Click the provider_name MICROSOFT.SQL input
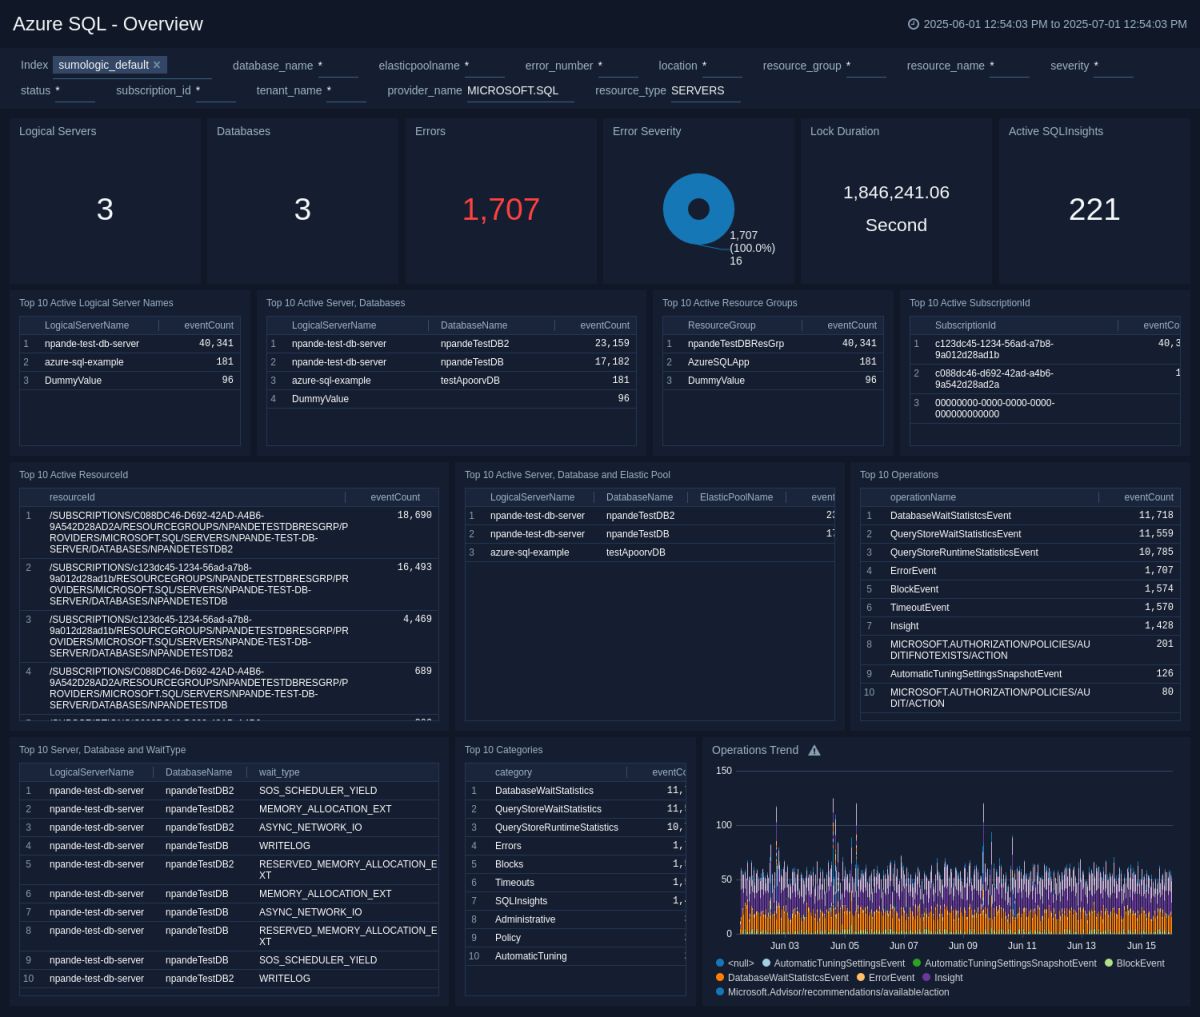Viewport: 1200px width, 1017px height. tap(520, 91)
